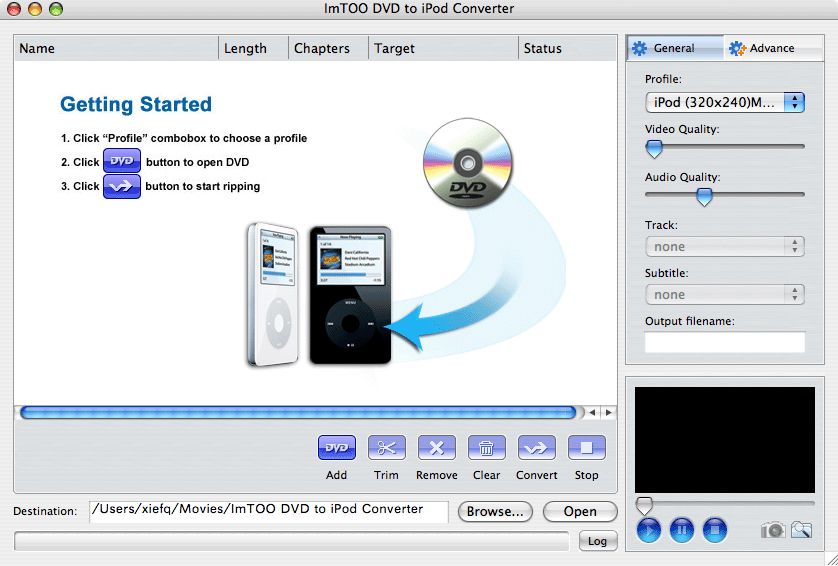
Task: Click the Stop label text
Action: pyautogui.click(x=586, y=475)
